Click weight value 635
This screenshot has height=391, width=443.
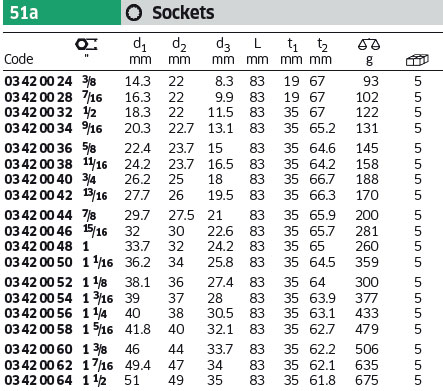(367, 365)
